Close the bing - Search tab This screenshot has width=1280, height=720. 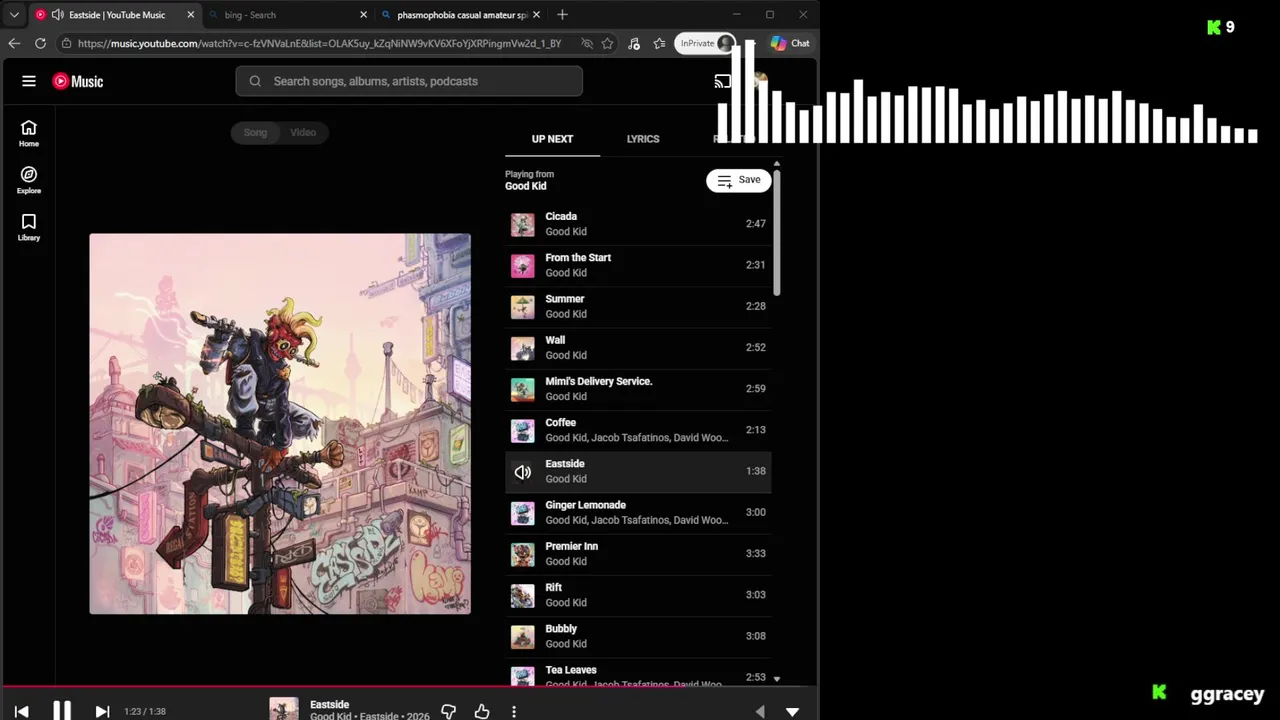tap(364, 15)
